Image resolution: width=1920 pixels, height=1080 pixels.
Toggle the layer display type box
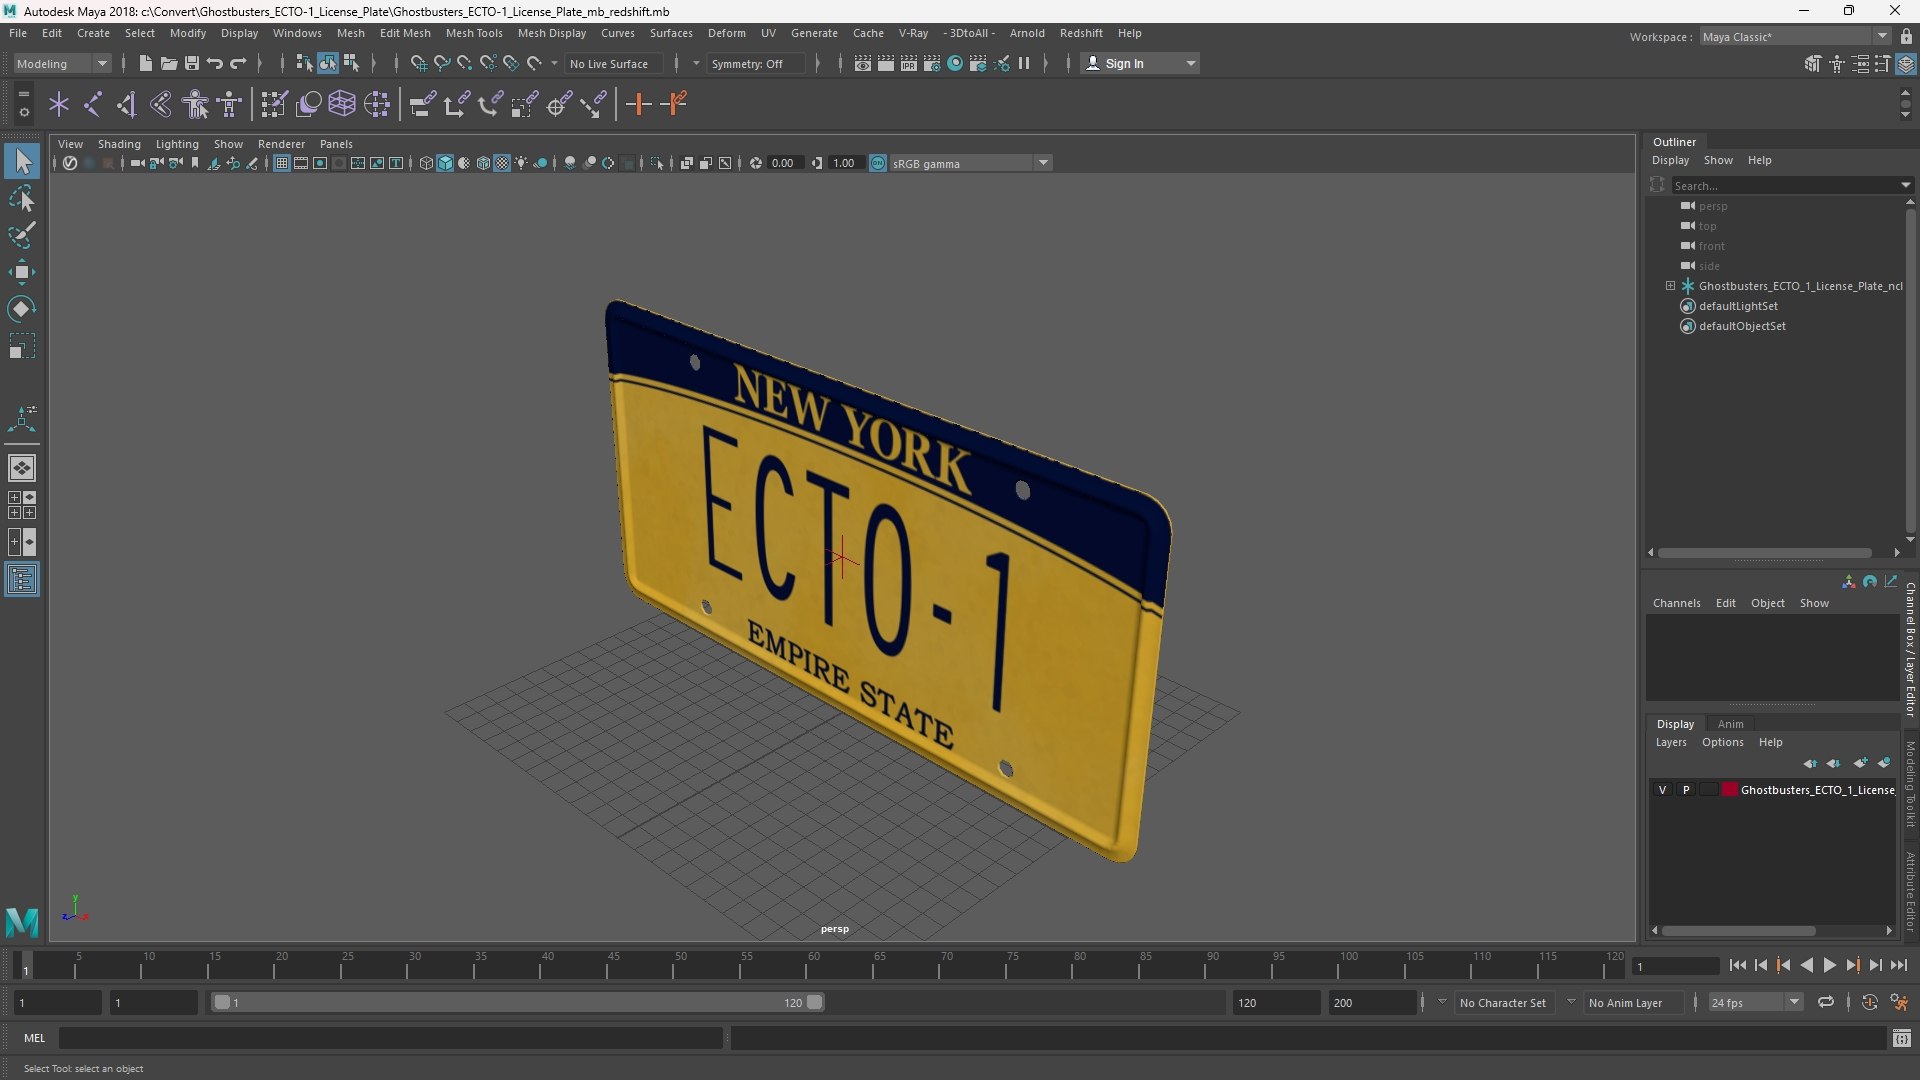pyautogui.click(x=1709, y=790)
